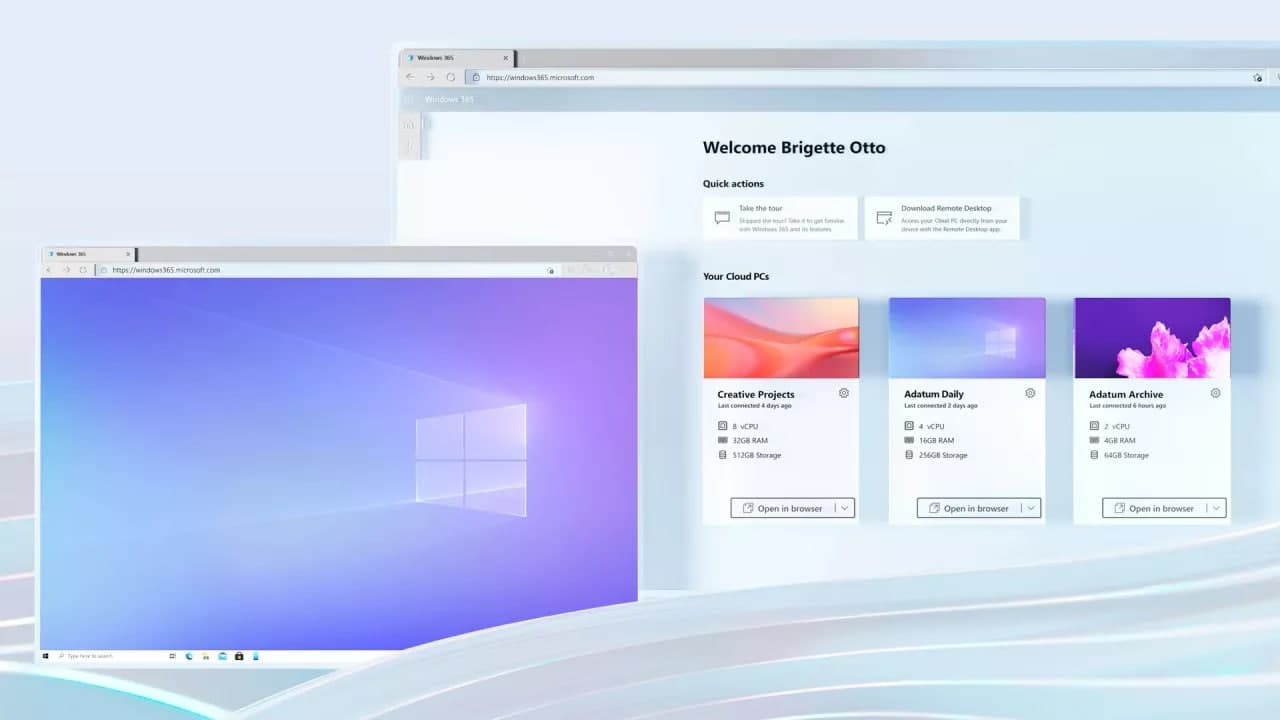Image resolution: width=1280 pixels, height=720 pixels.
Task: Expand Open in browser dropdown for Creative Projects
Action: click(845, 507)
